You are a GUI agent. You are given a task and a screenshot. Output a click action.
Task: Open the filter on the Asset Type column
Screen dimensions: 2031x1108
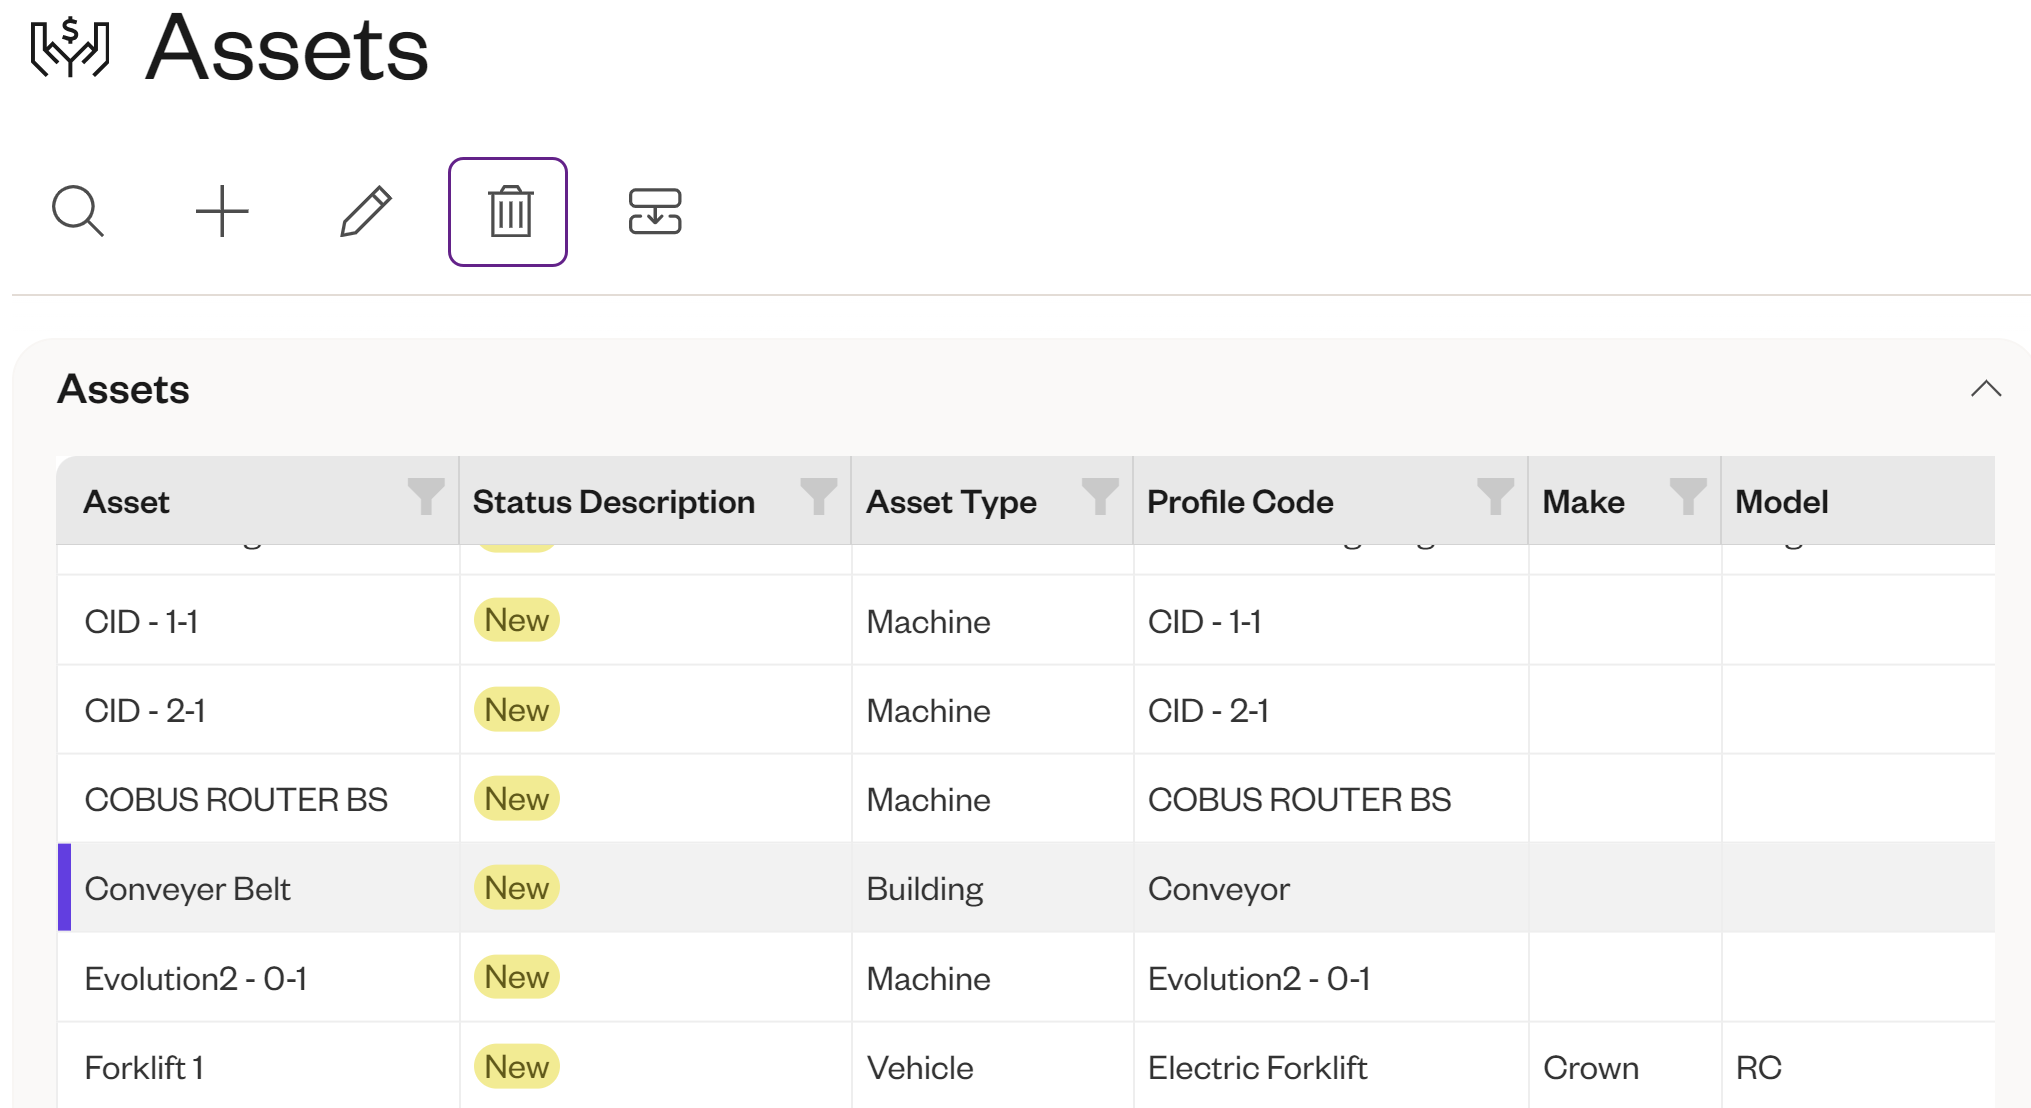[x=1099, y=497]
